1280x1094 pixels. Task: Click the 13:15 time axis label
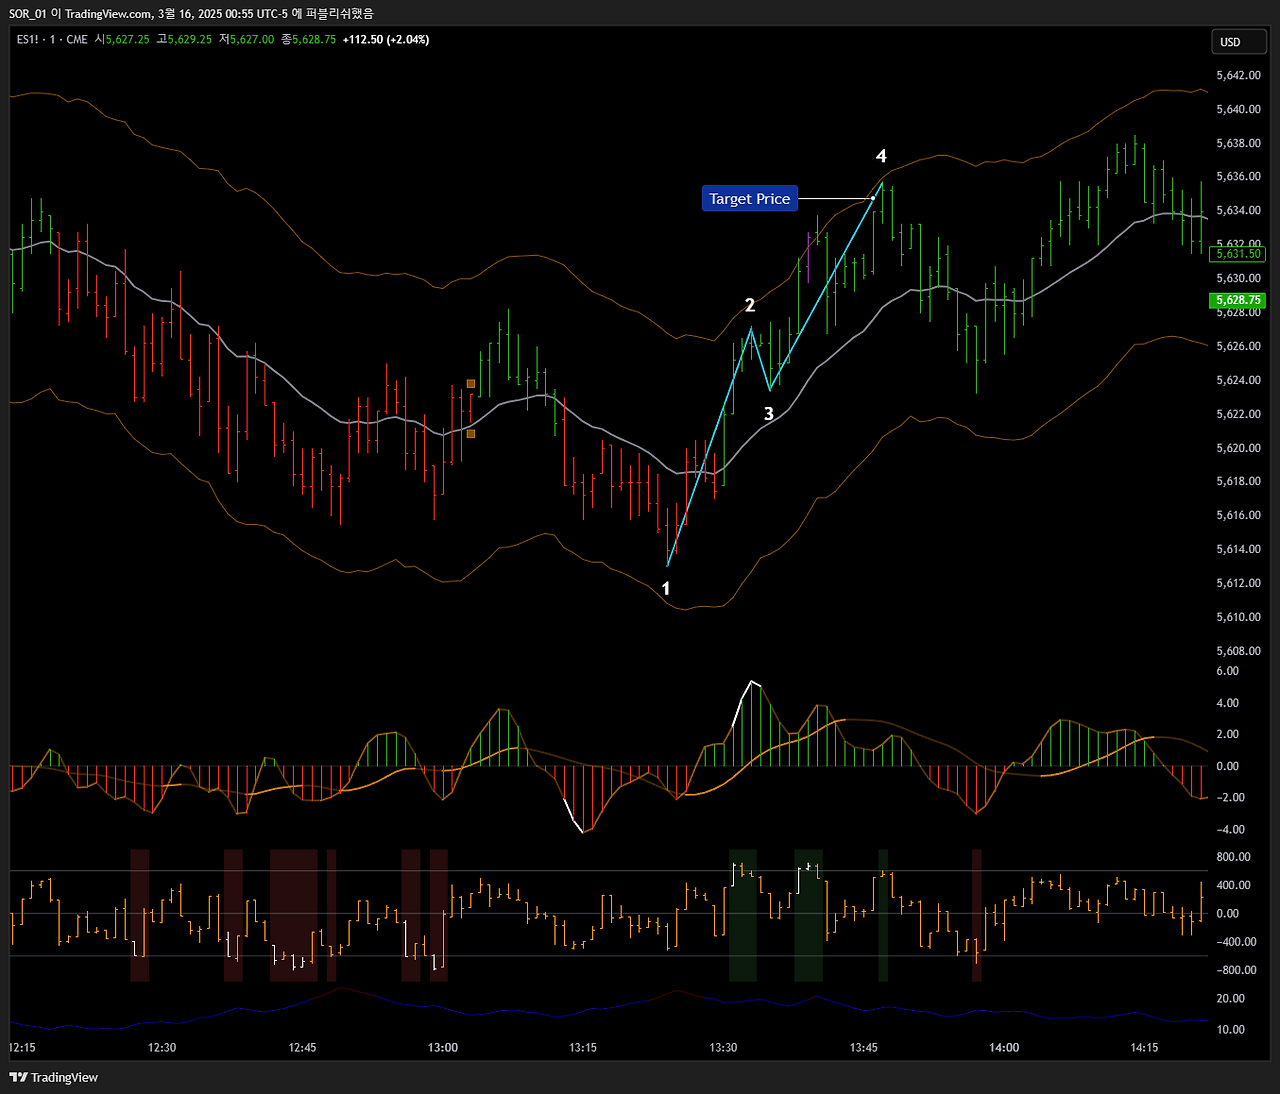583,1048
